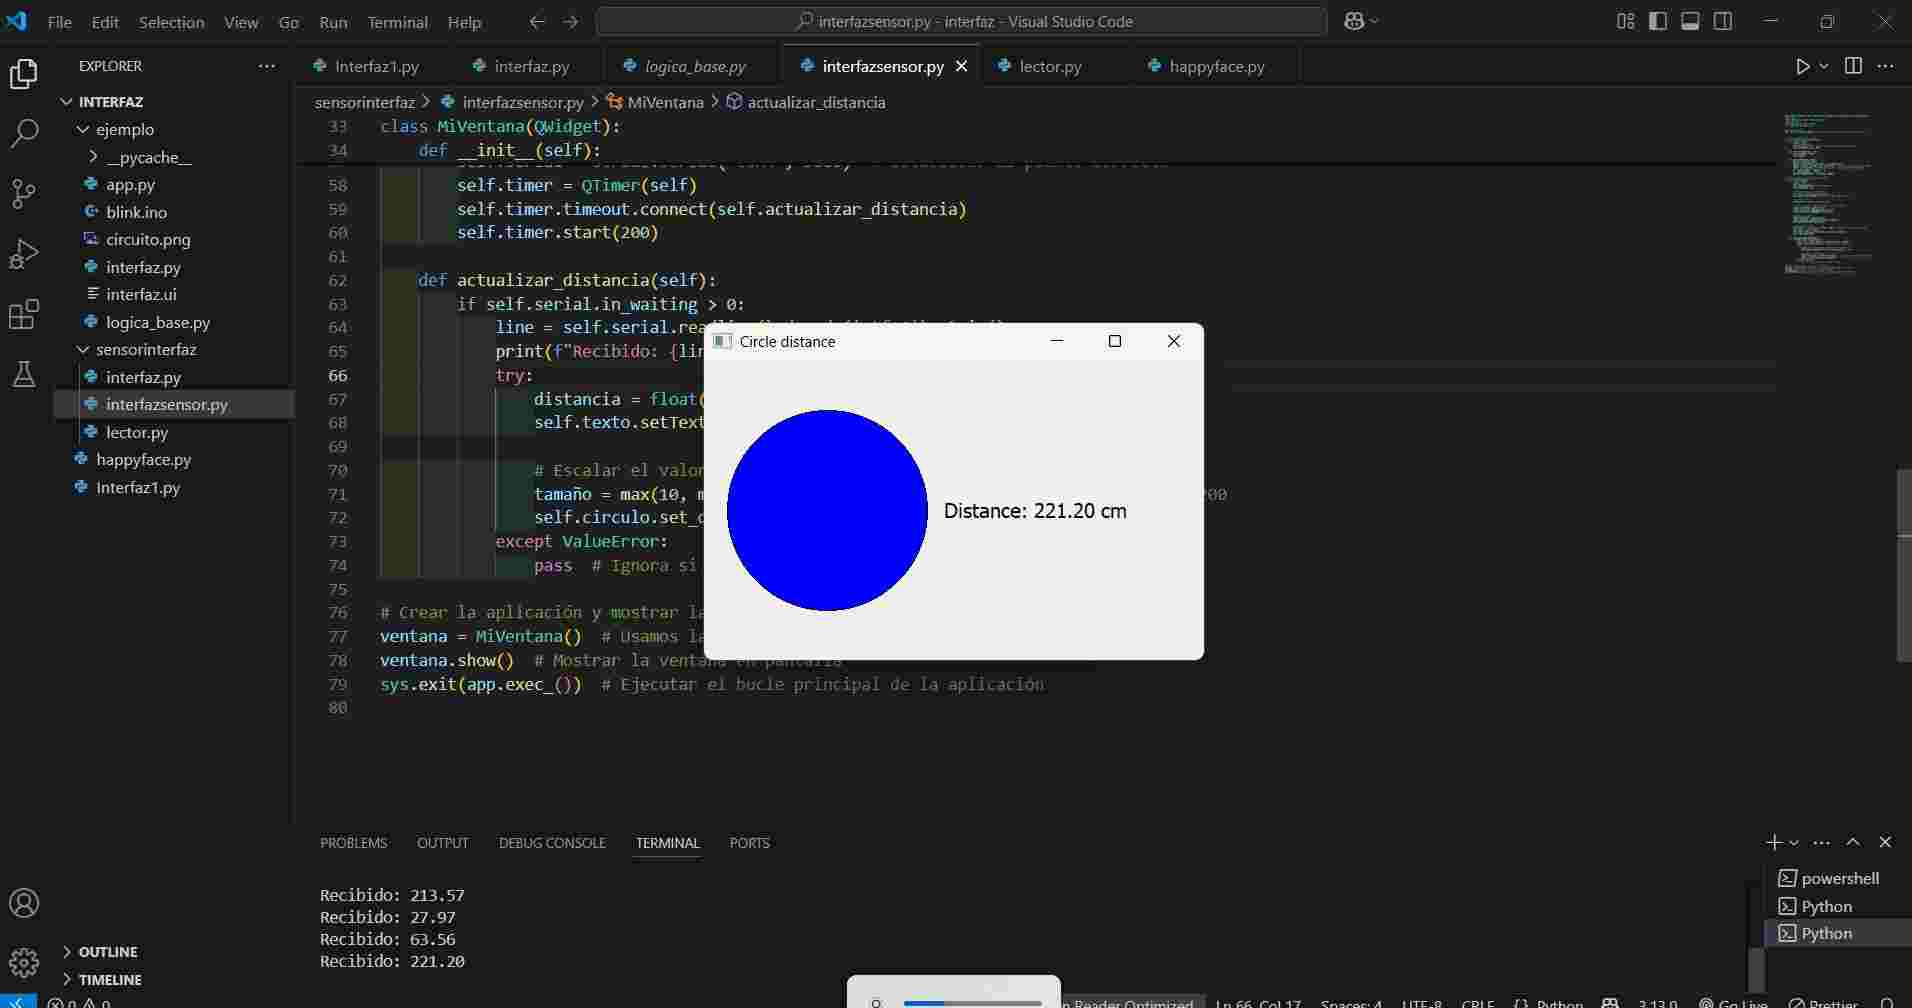
Task: Open the run options dropdown arrow
Action: 1823,66
